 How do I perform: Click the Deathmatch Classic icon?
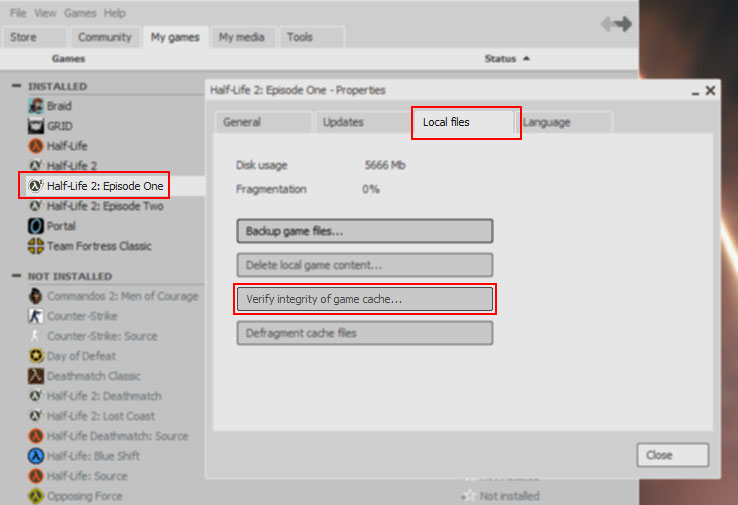(x=36, y=376)
